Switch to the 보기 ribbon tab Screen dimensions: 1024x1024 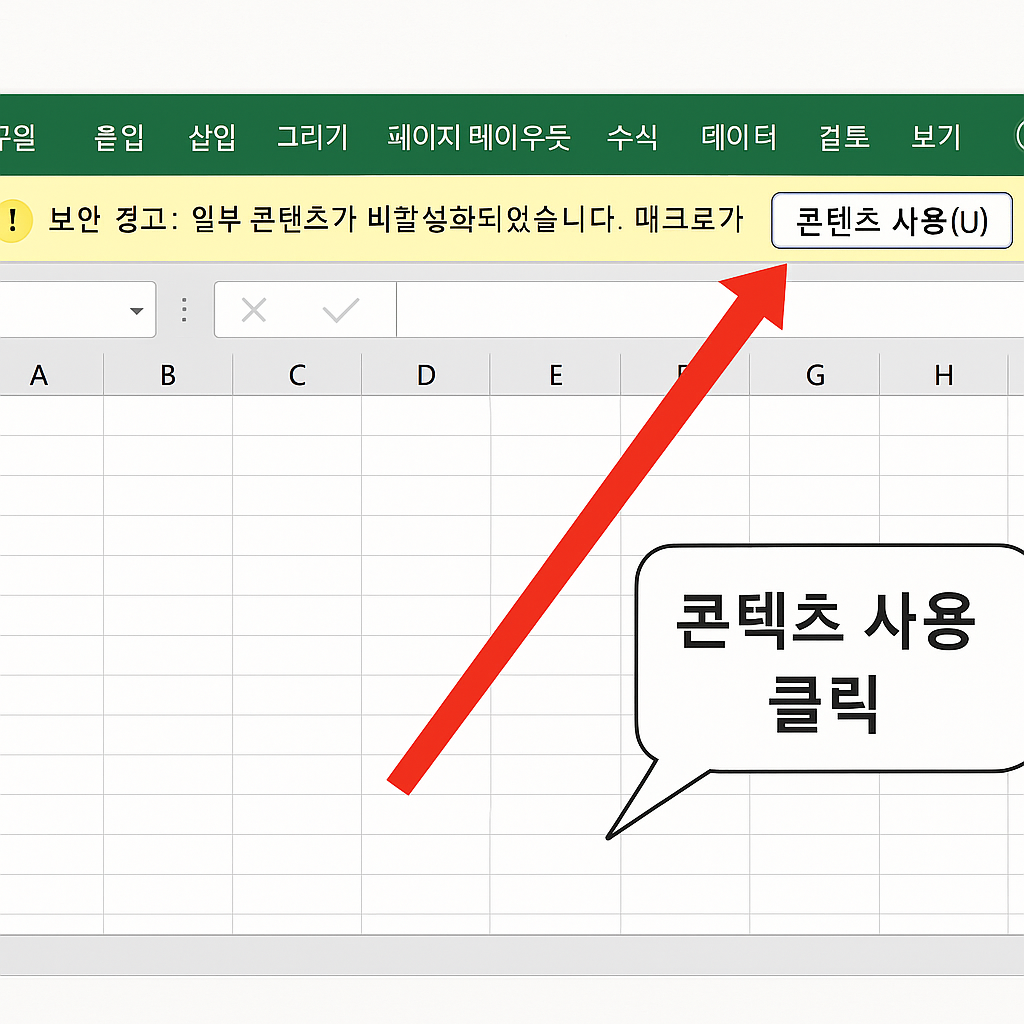(x=934, y=138)
